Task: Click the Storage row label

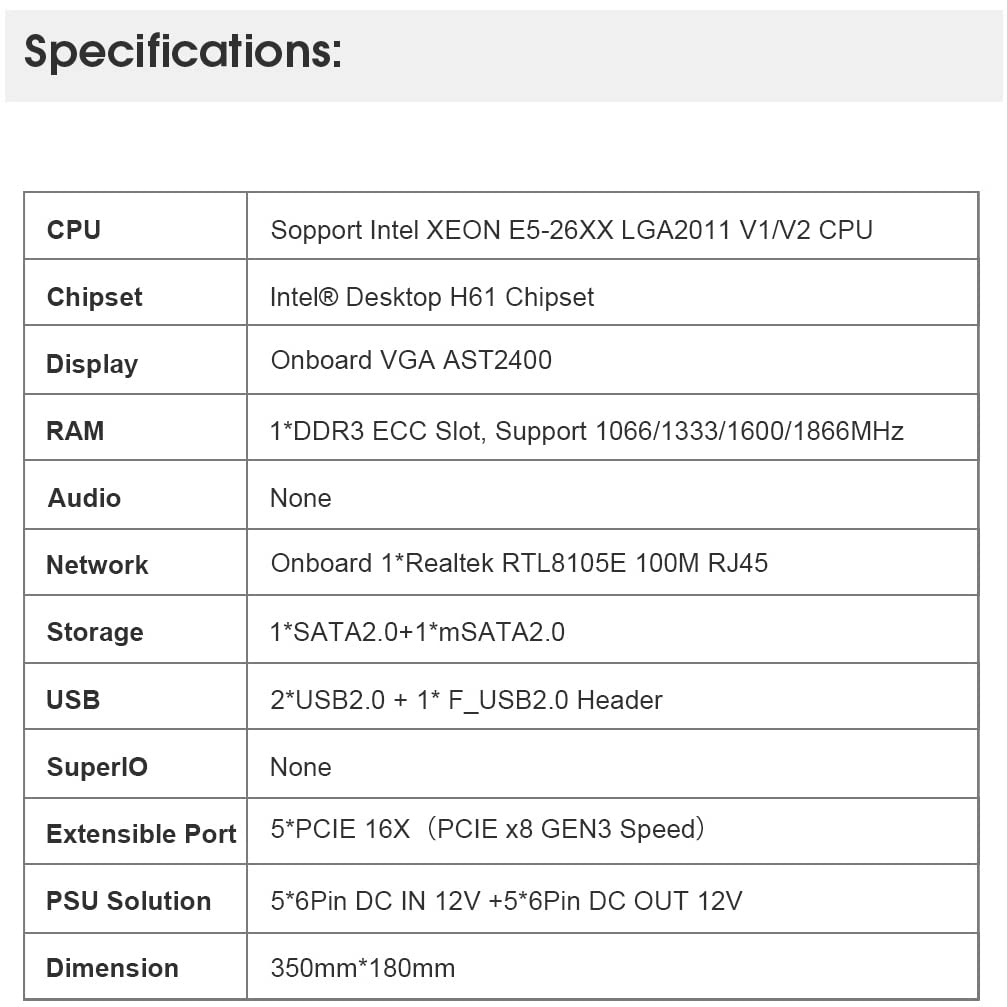Action: coord(95,632)
